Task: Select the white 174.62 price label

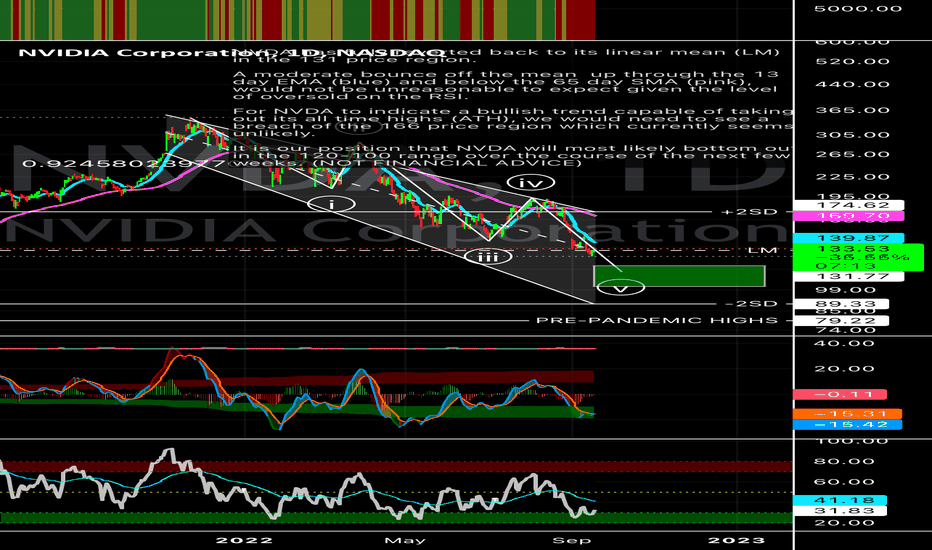Action: tap(848, 205)
